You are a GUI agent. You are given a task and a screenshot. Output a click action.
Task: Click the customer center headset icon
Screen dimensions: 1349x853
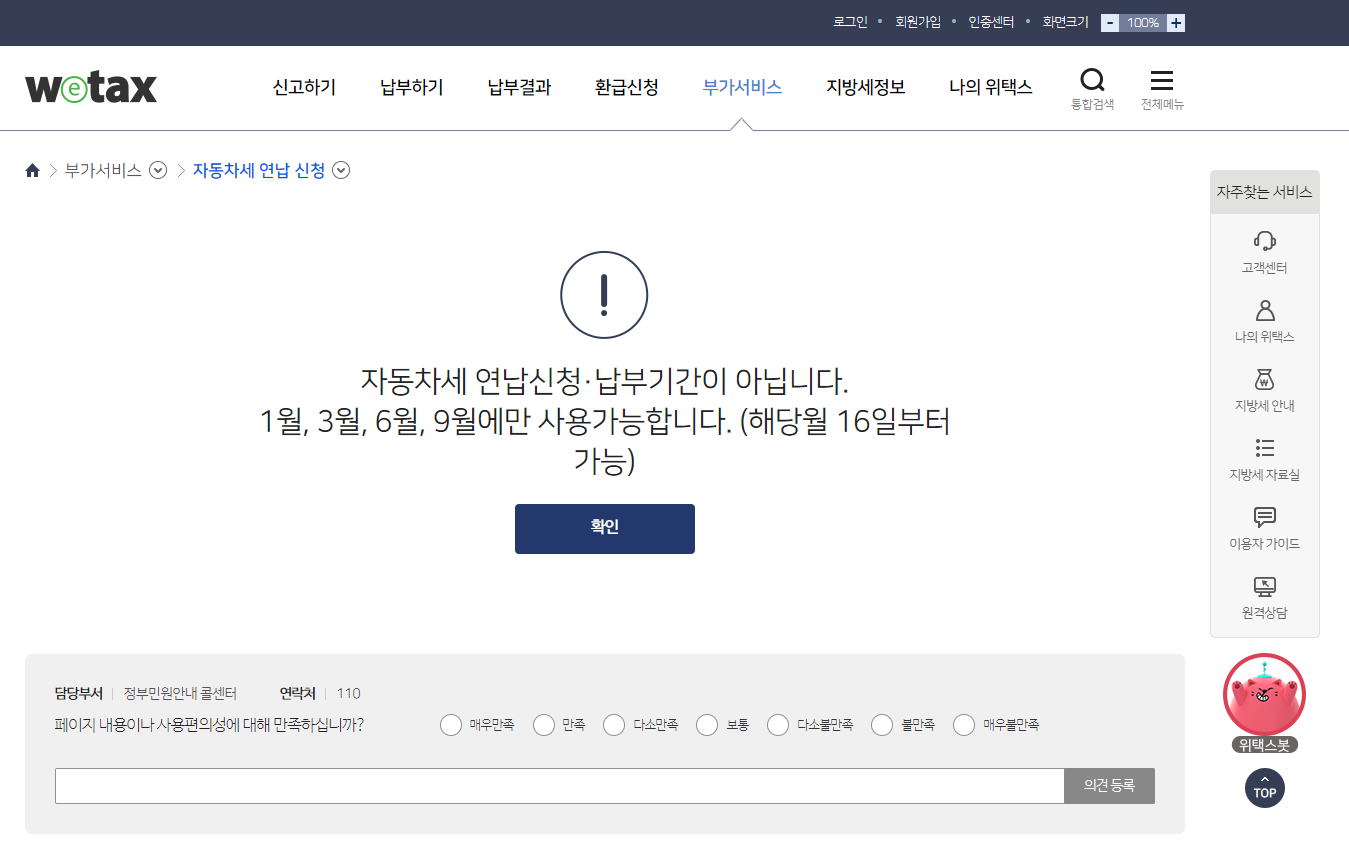coord(1264,240)
